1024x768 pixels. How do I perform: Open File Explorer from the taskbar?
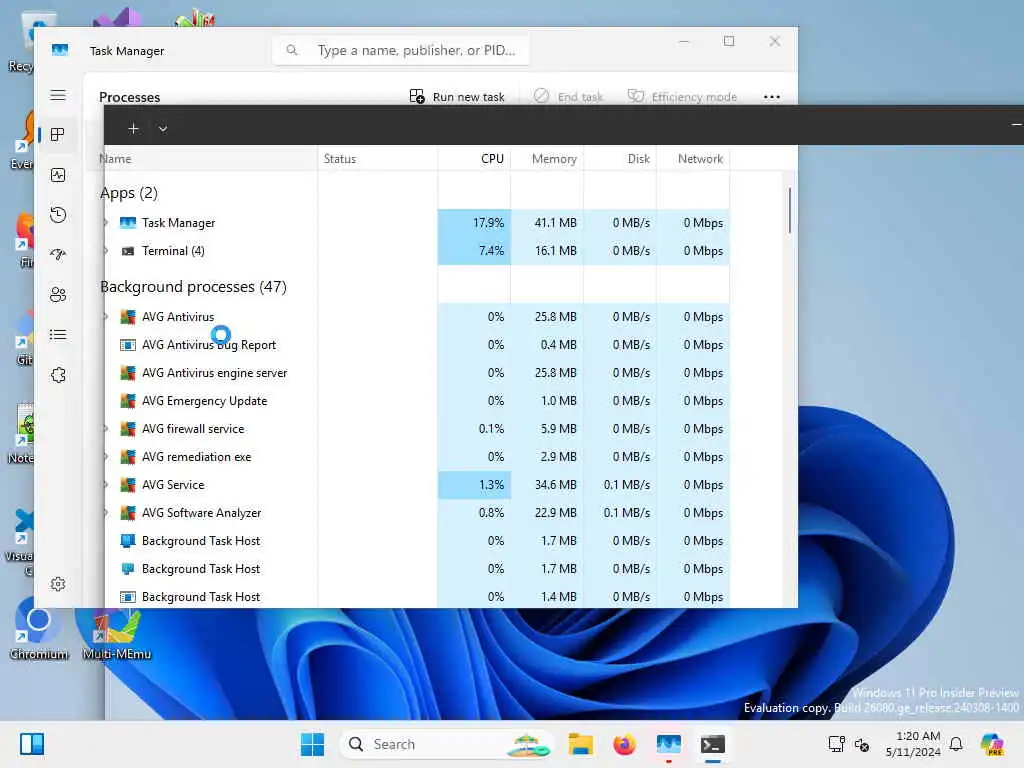[581, 744]
